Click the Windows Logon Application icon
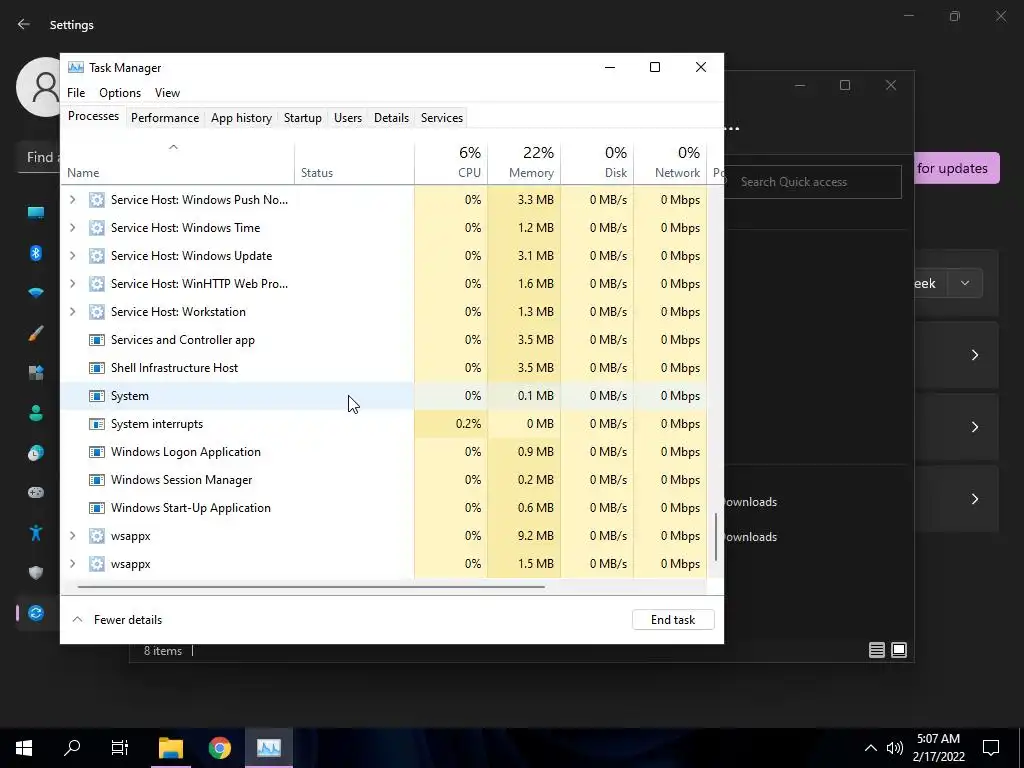Screen dimensions: 1024x768 click(97, 452)
